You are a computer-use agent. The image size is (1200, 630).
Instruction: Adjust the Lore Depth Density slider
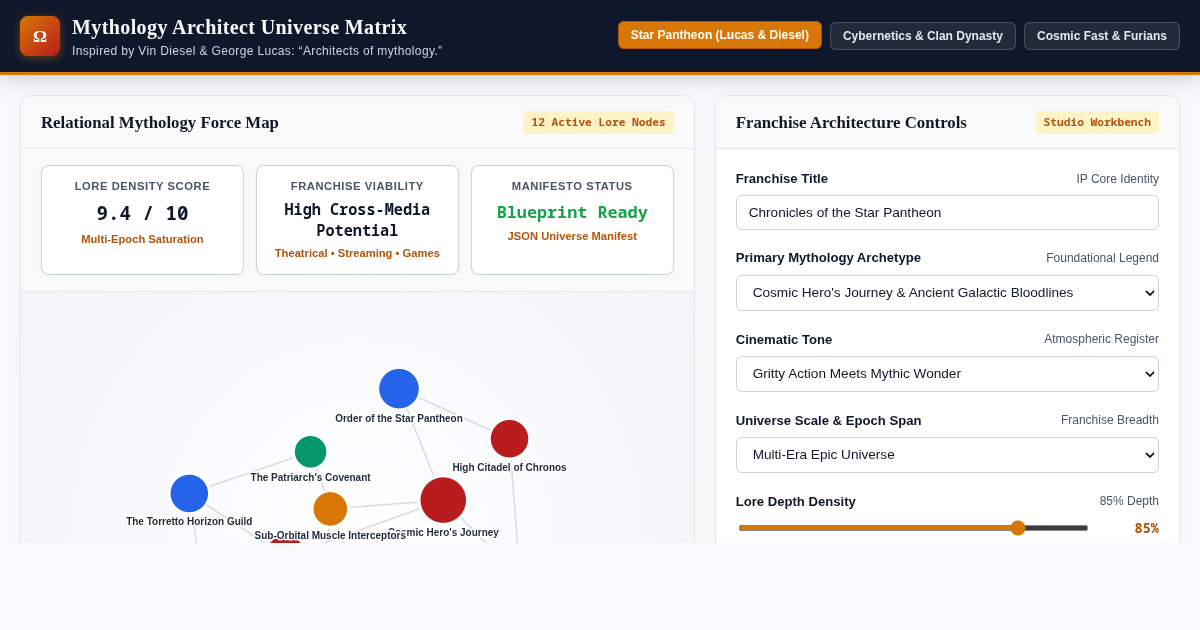913,528
